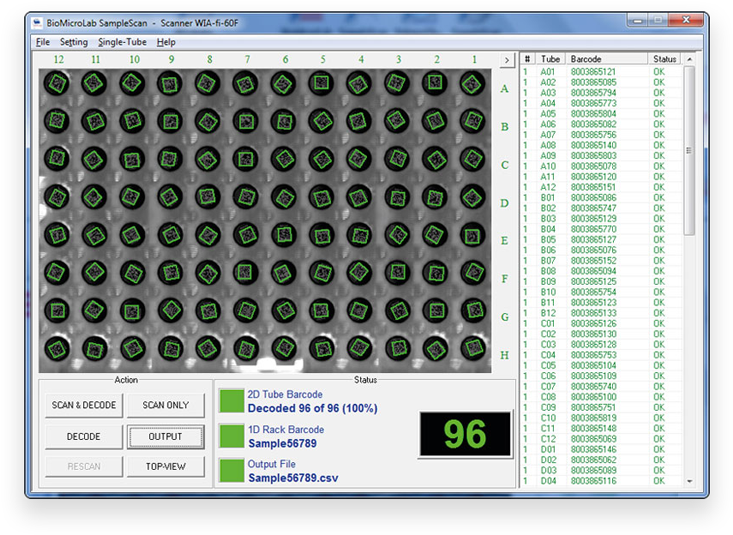This screenshot has height=535, width=733.
Task: Select row A06 barcode 8003865082
Action: click(601, 124)
